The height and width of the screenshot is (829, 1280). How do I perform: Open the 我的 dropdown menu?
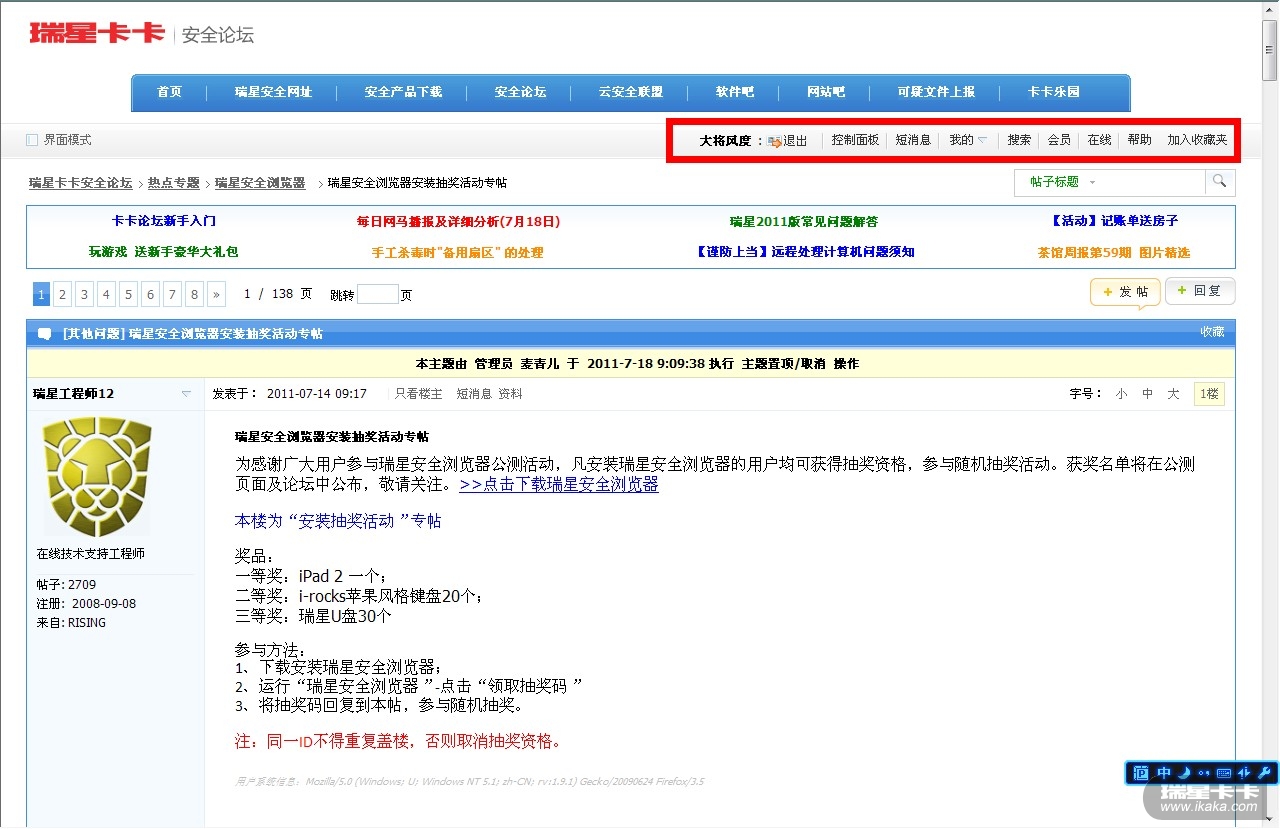968,141
